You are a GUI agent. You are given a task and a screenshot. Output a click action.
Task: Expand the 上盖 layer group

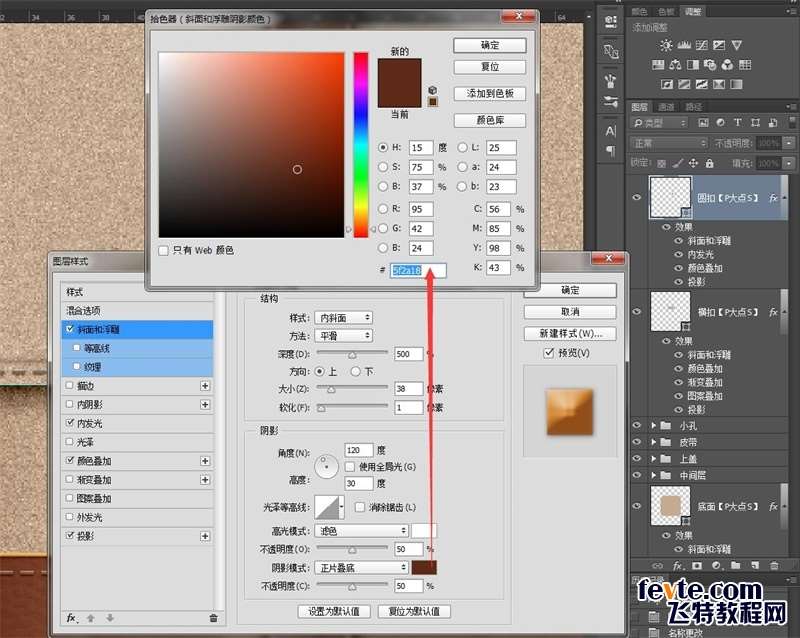pyautogui.click(x=654, y=458)
